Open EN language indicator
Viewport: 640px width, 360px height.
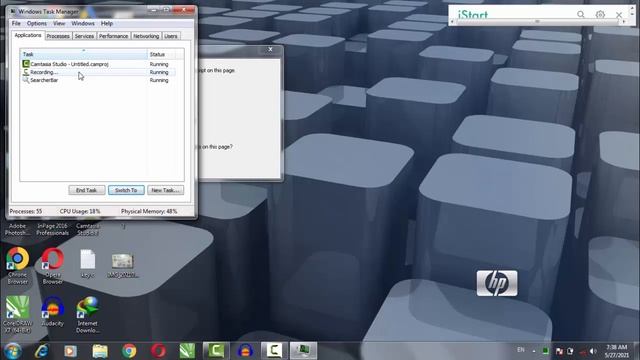521,350
